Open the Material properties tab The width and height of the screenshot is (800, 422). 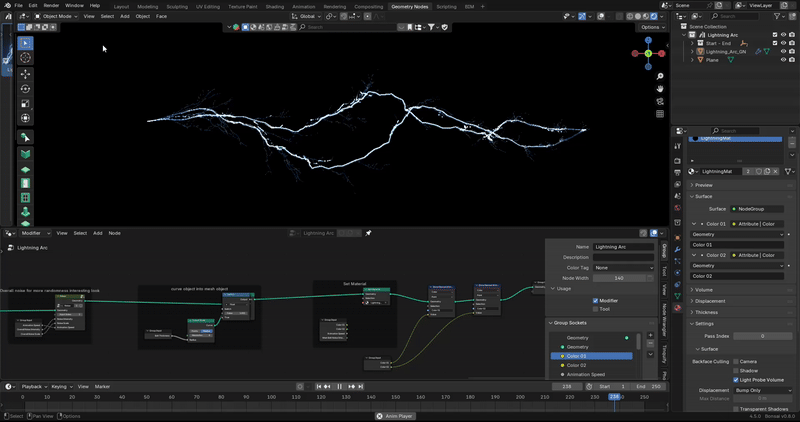click(678, 308)
